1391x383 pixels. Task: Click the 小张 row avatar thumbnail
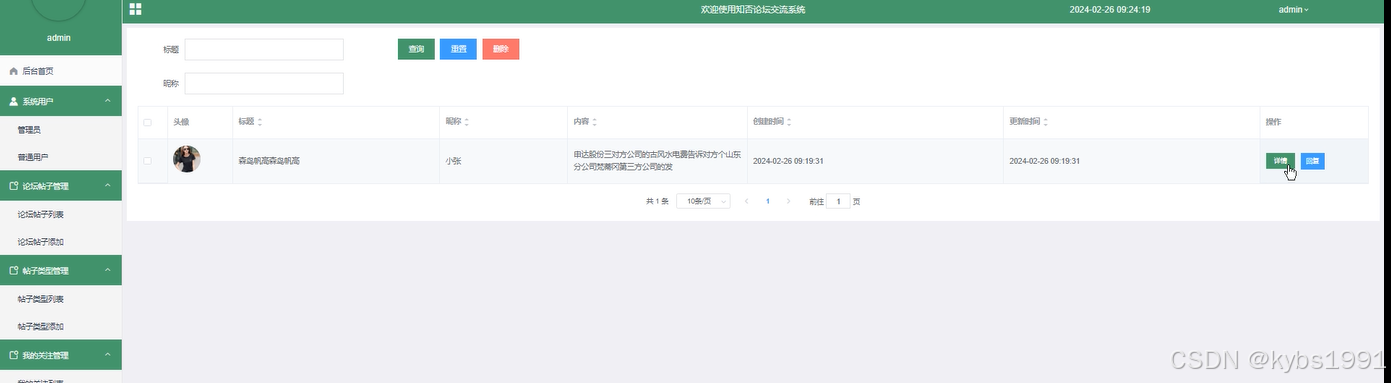click(187, 159)
